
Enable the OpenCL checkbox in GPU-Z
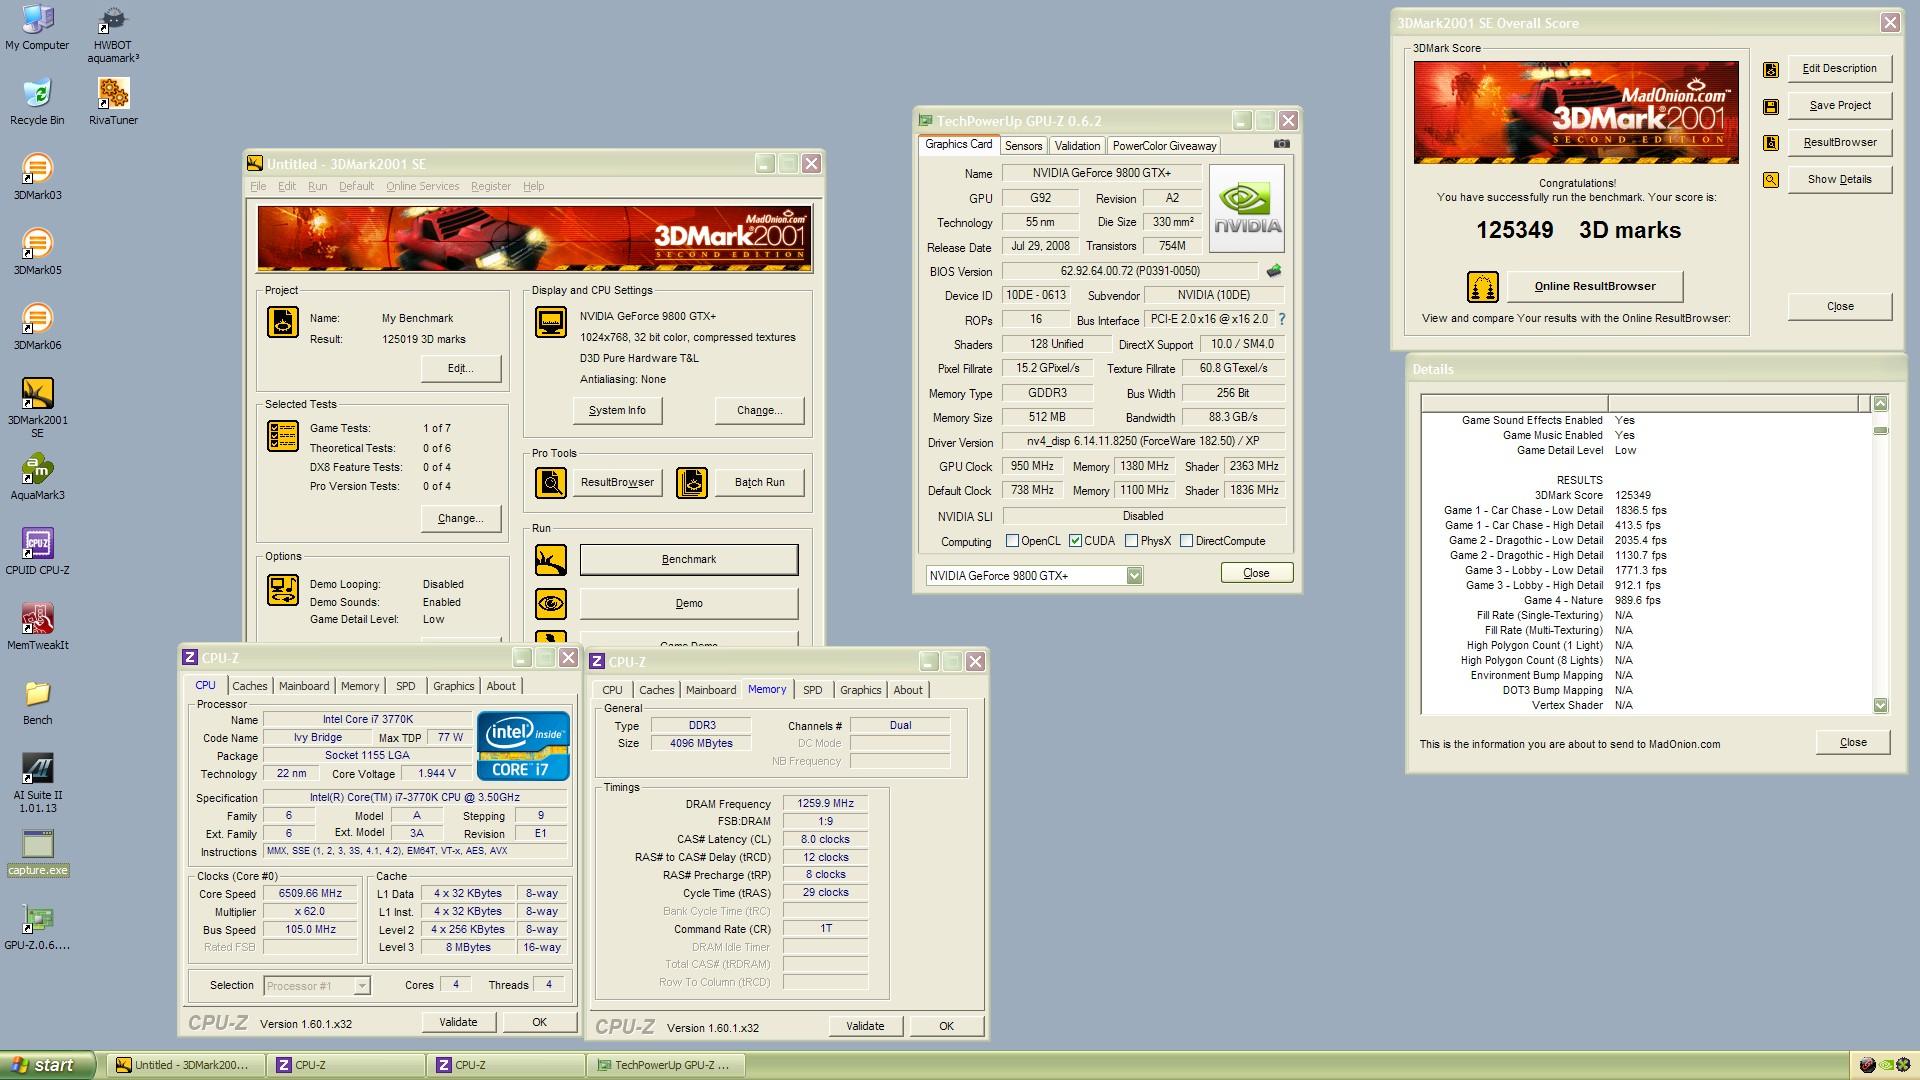[1012, 541]
